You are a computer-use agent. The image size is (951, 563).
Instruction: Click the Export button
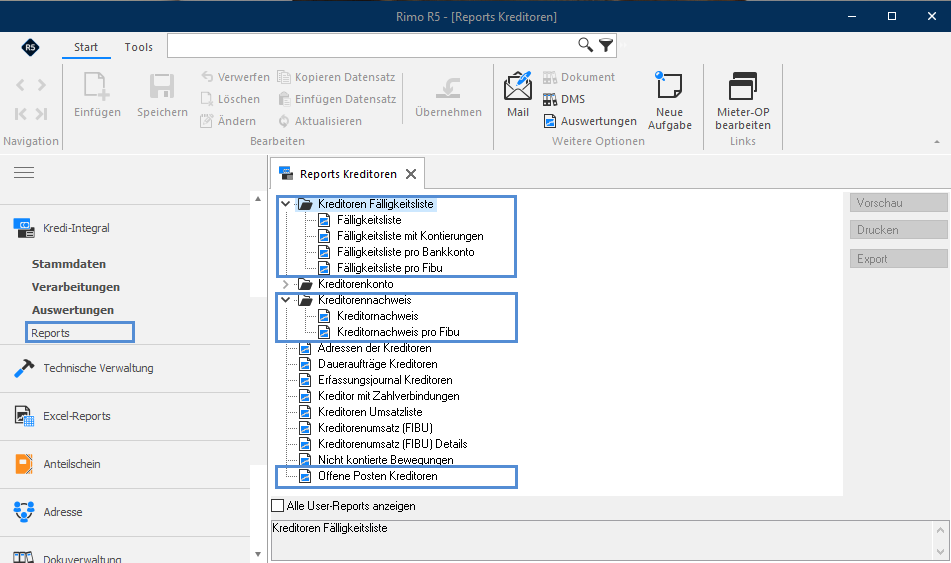click(898, 258)
